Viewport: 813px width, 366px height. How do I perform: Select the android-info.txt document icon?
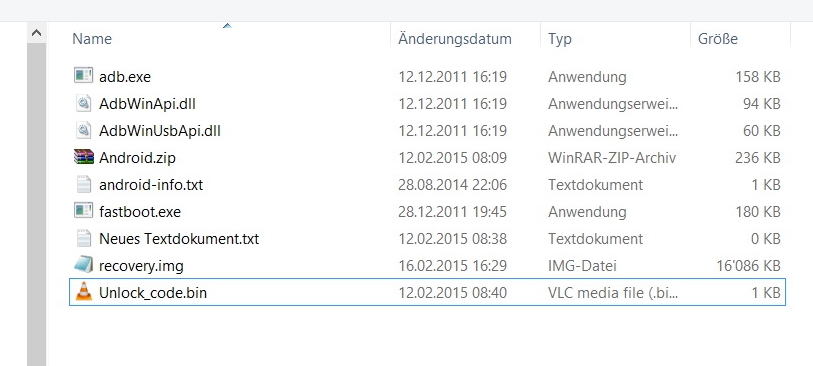click(x=83, y=184)
